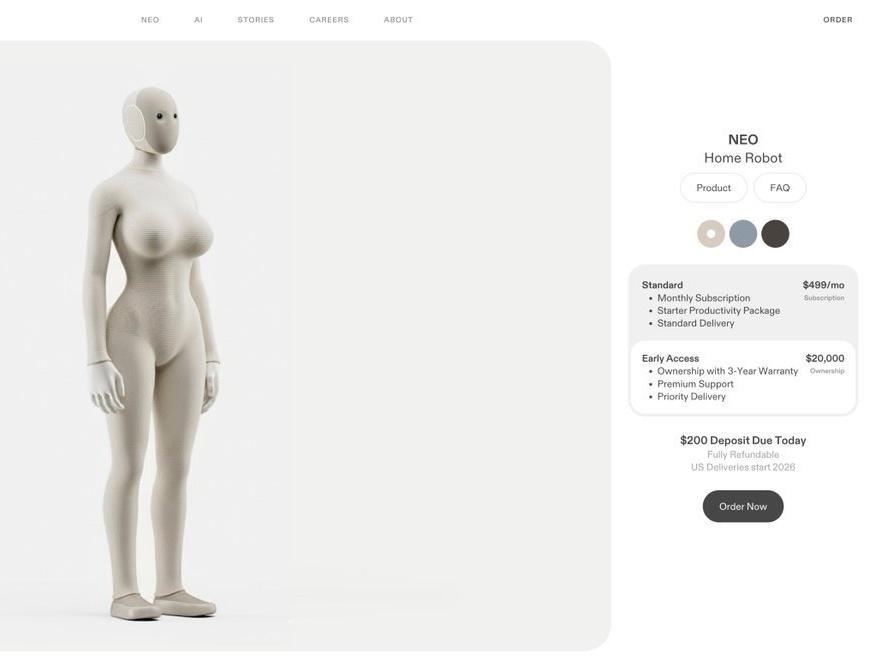This screenshot has height=657, width=875.
Task: Open the FAQ pill button
Action: click(x=780, y=188)
